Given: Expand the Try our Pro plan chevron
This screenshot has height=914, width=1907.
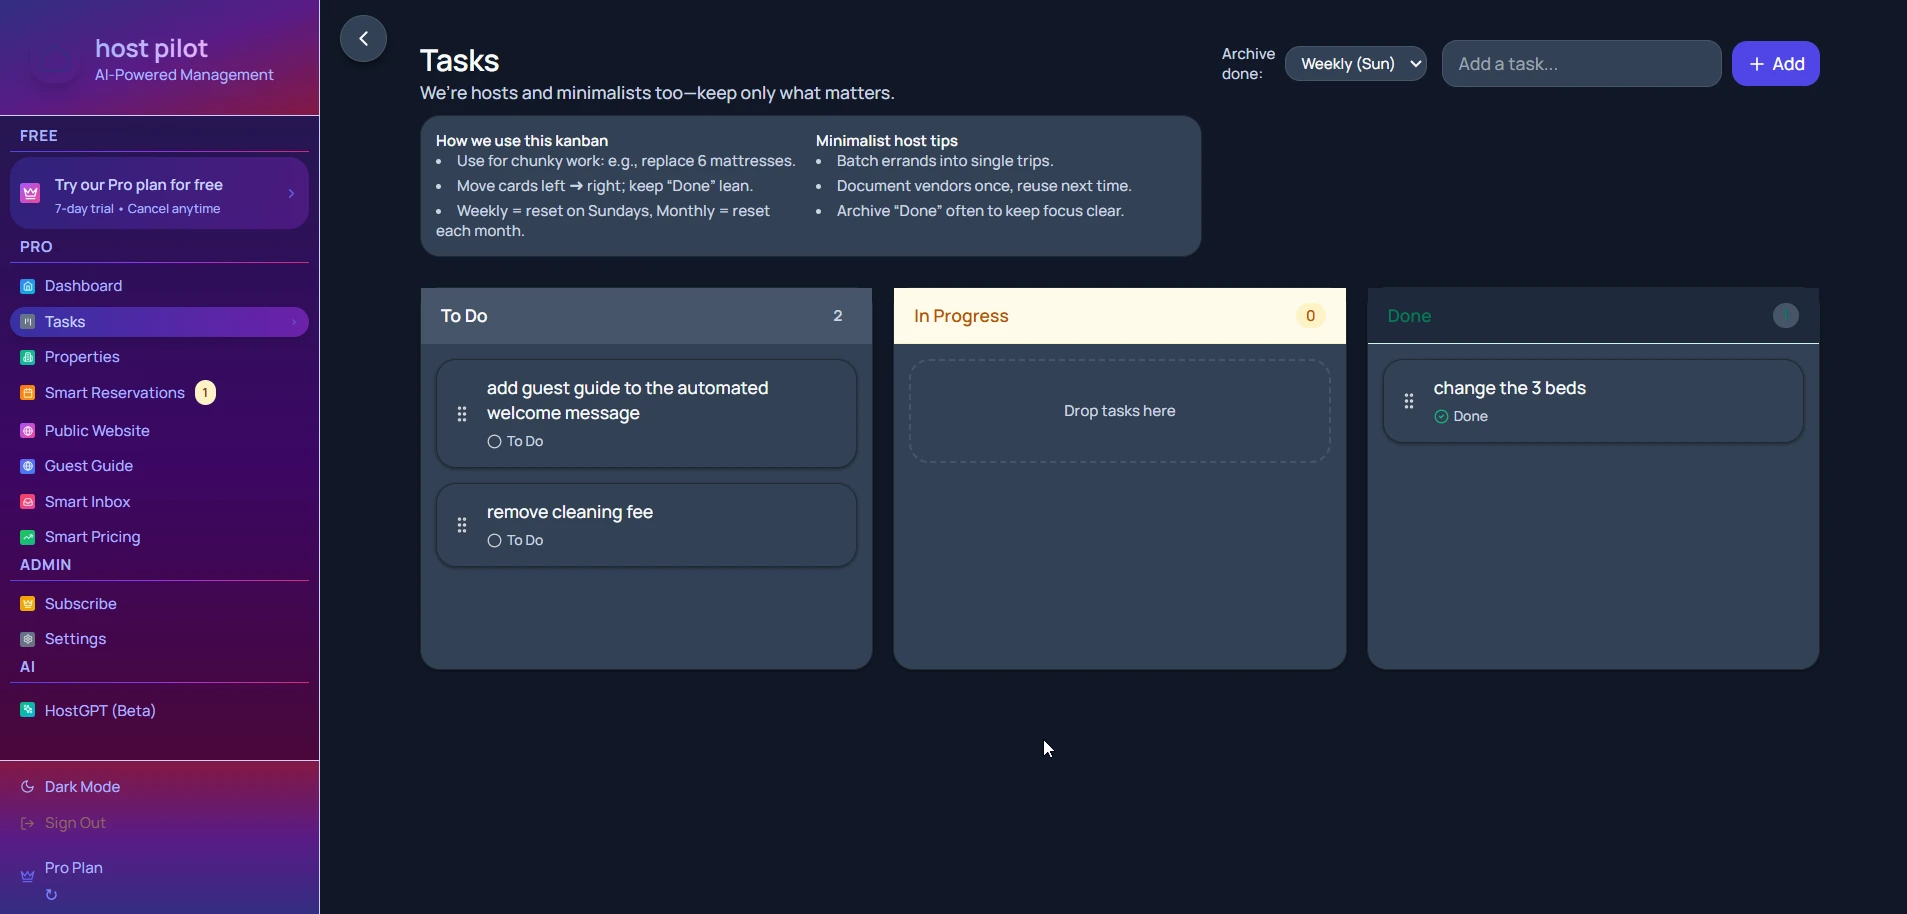Looking at the screenshot, I should [291, 194].
